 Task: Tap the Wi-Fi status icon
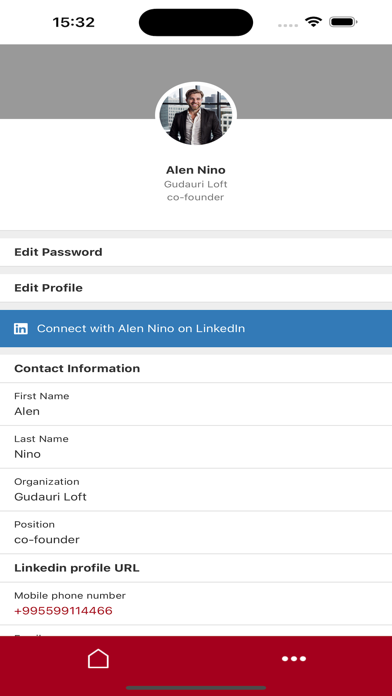coord(313,22)
